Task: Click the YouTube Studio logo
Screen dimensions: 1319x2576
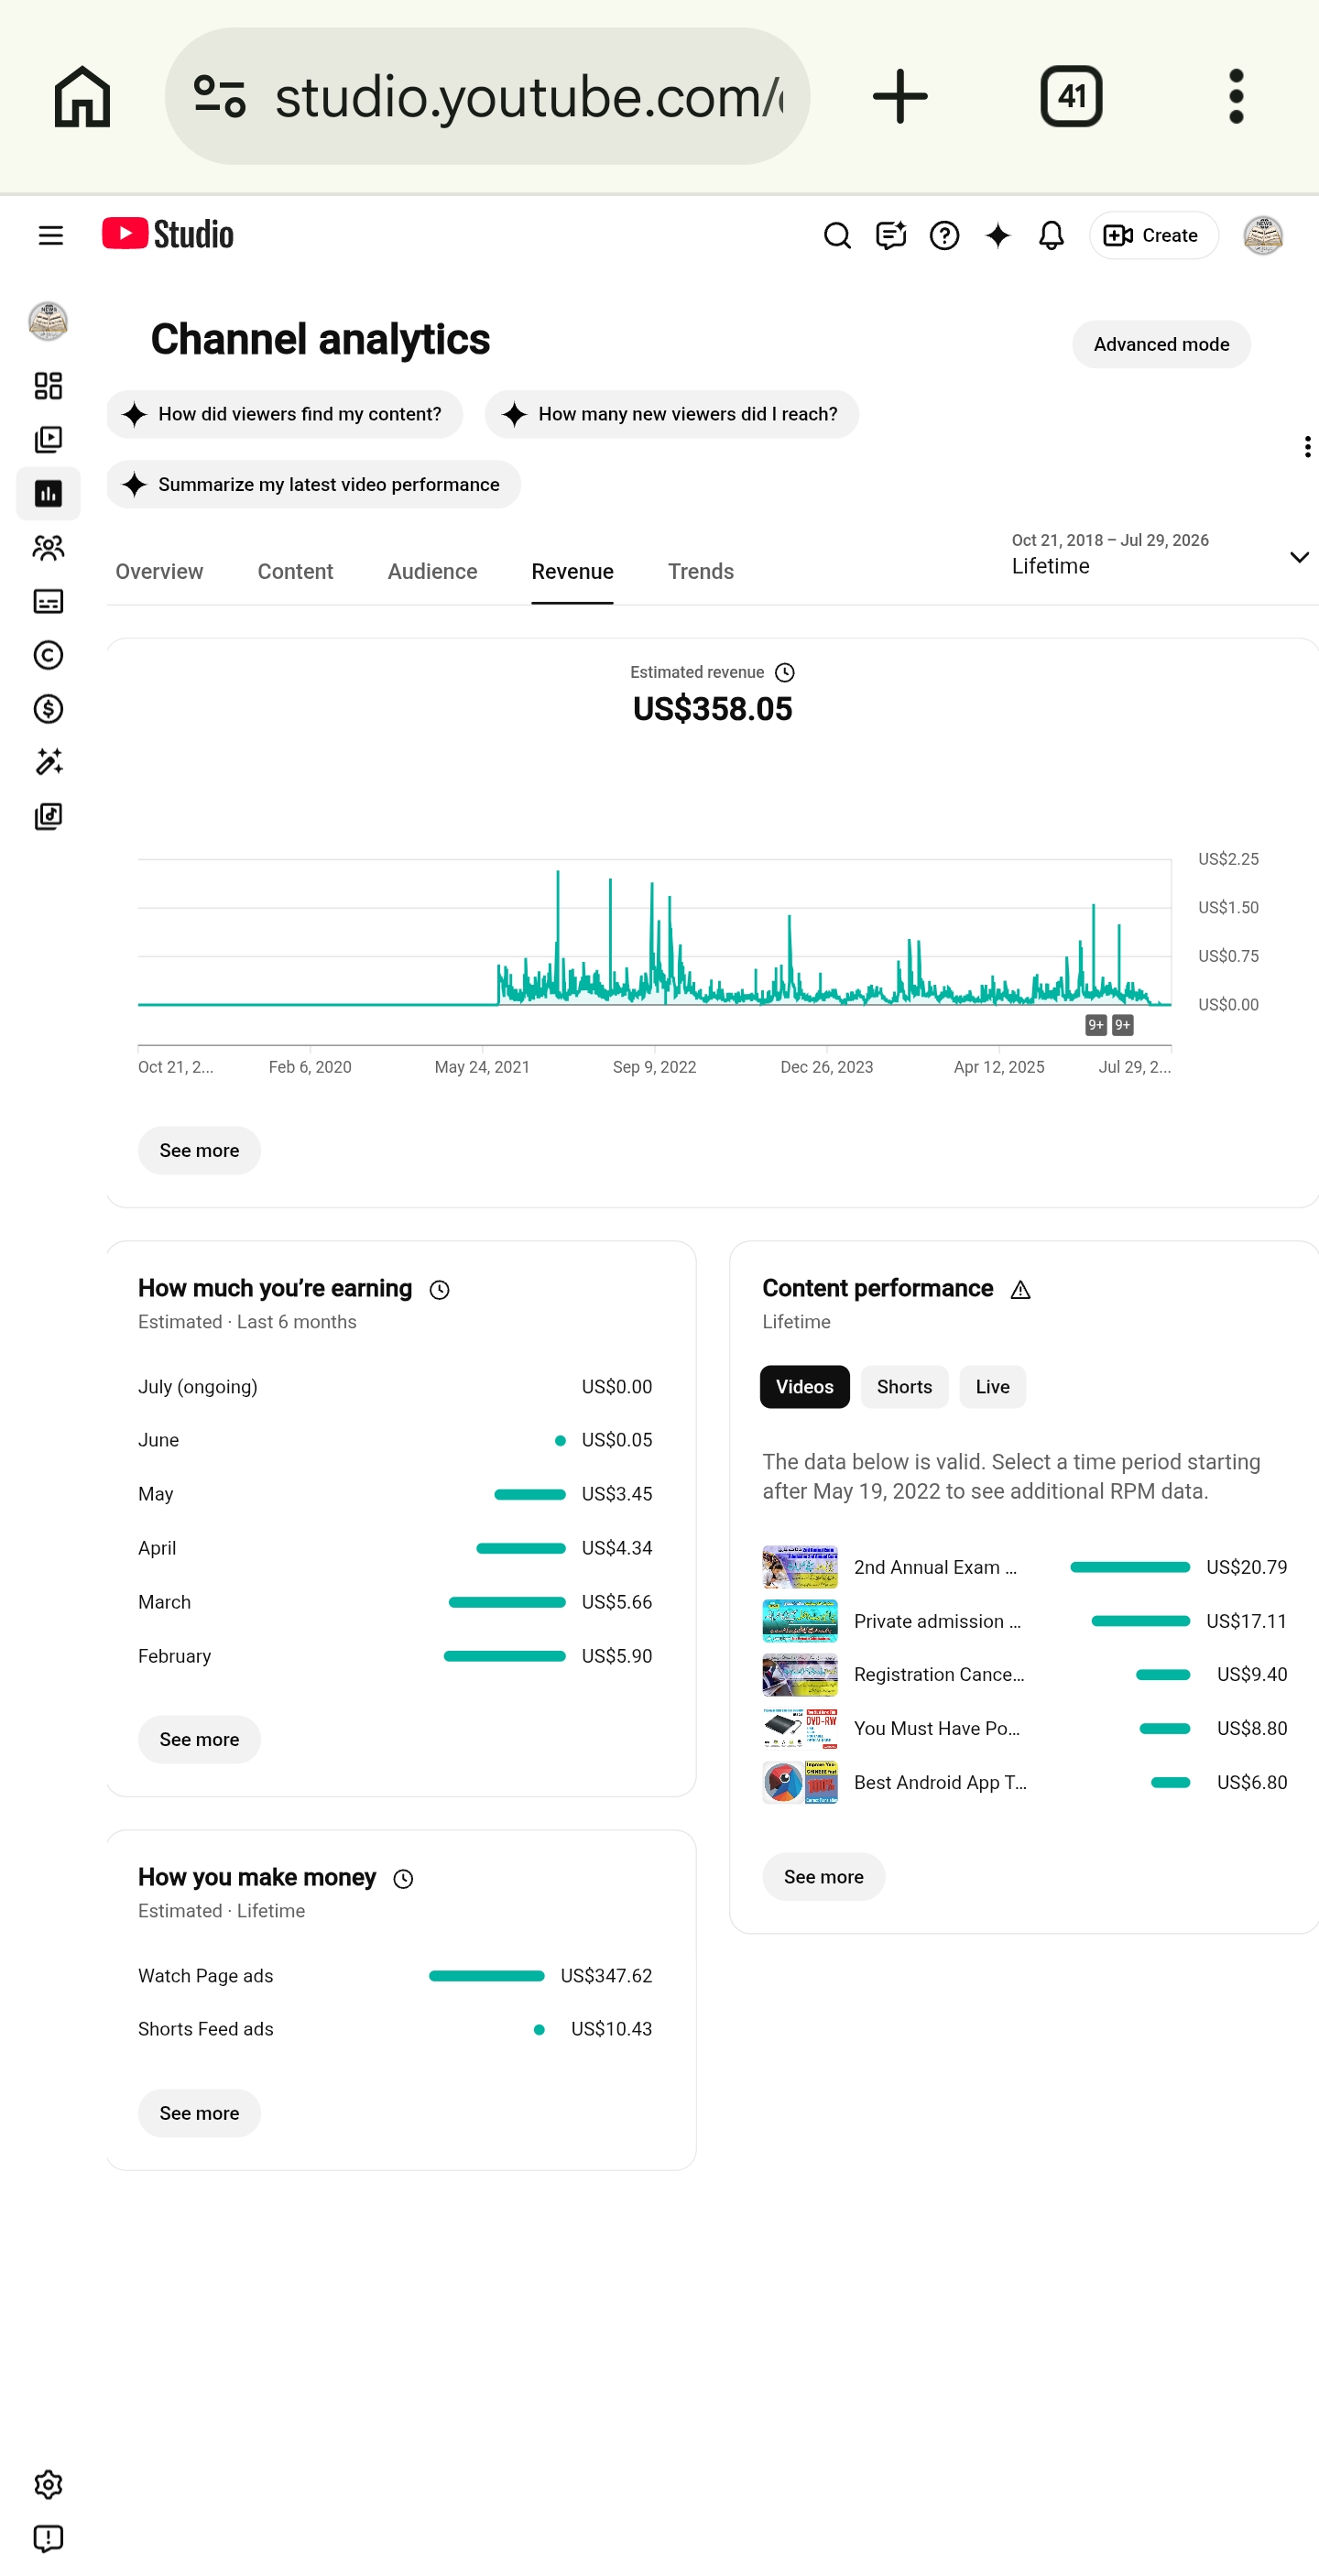Action: pyautogui.click(x=168, y=234)
